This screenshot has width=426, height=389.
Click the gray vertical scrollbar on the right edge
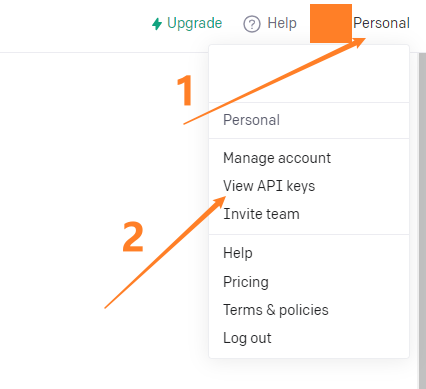click(422, 220)
